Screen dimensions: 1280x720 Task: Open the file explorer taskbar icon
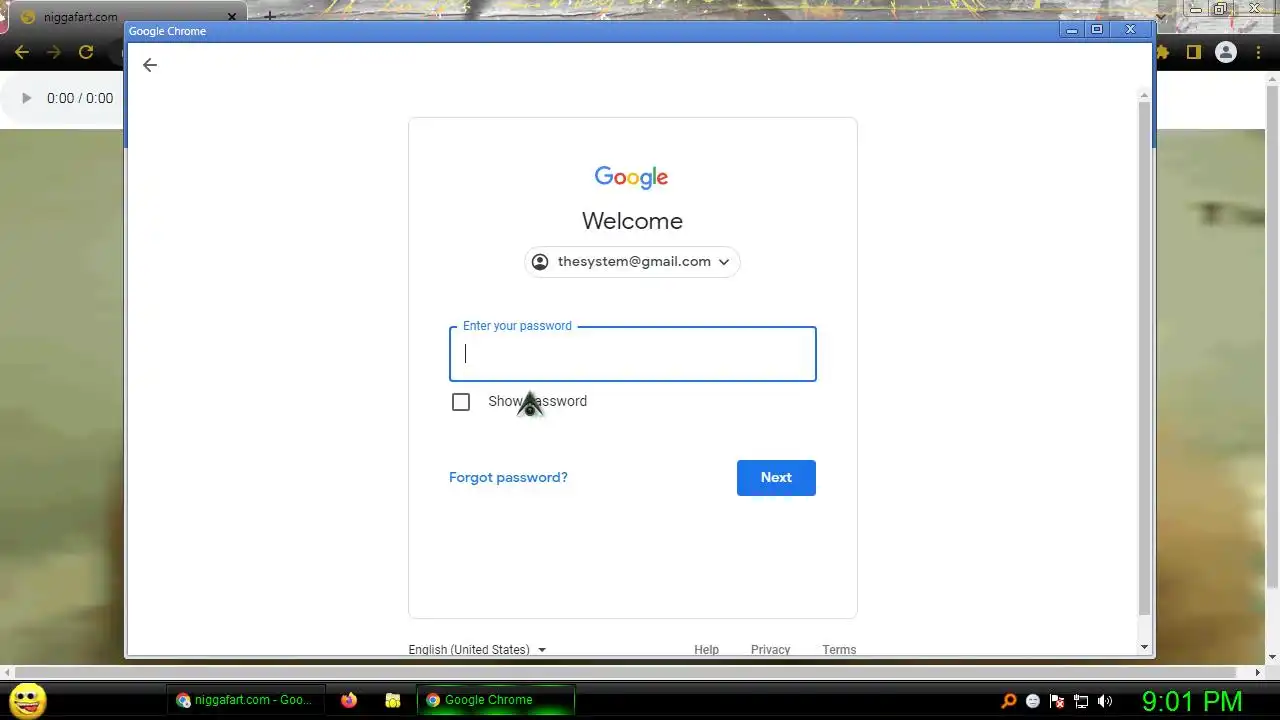393,701
